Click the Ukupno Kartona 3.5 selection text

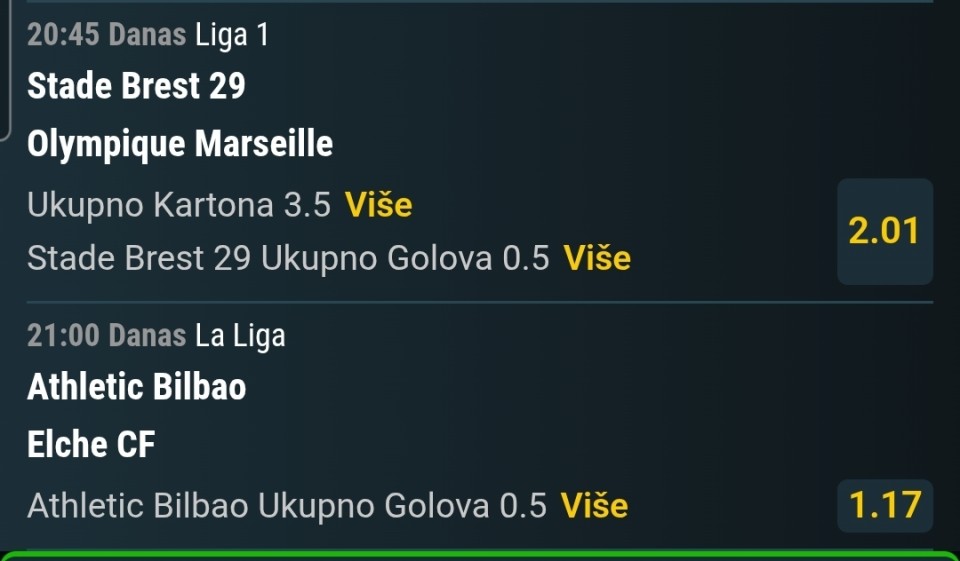tap(179, 206)
